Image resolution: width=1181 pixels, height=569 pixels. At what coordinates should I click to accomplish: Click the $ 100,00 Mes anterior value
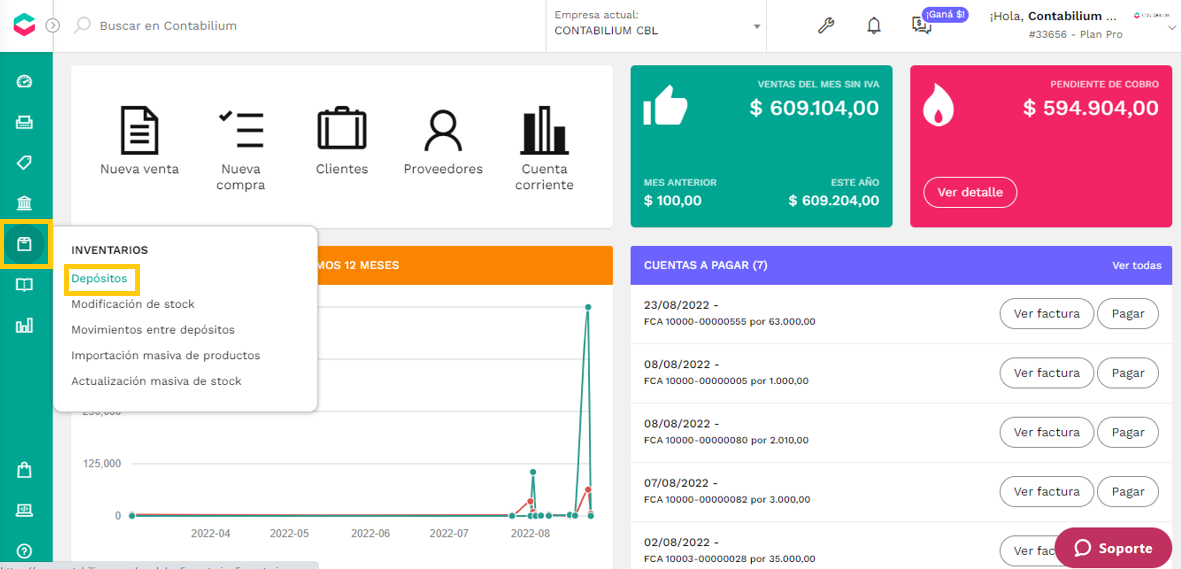click(x=673, y=201)
